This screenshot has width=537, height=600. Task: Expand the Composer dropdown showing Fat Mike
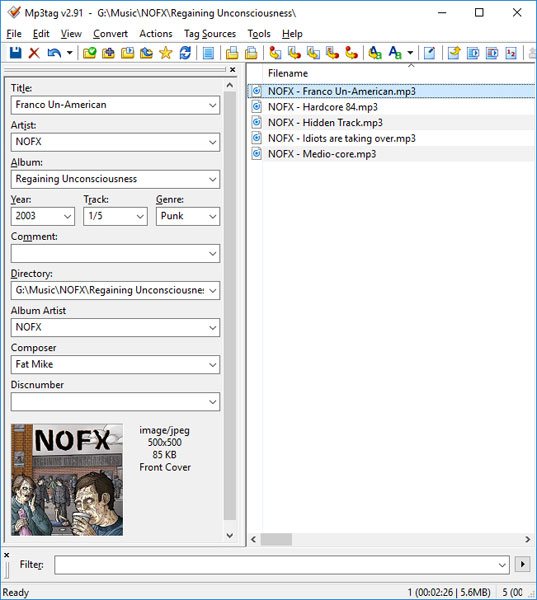(x=212, y=365)
